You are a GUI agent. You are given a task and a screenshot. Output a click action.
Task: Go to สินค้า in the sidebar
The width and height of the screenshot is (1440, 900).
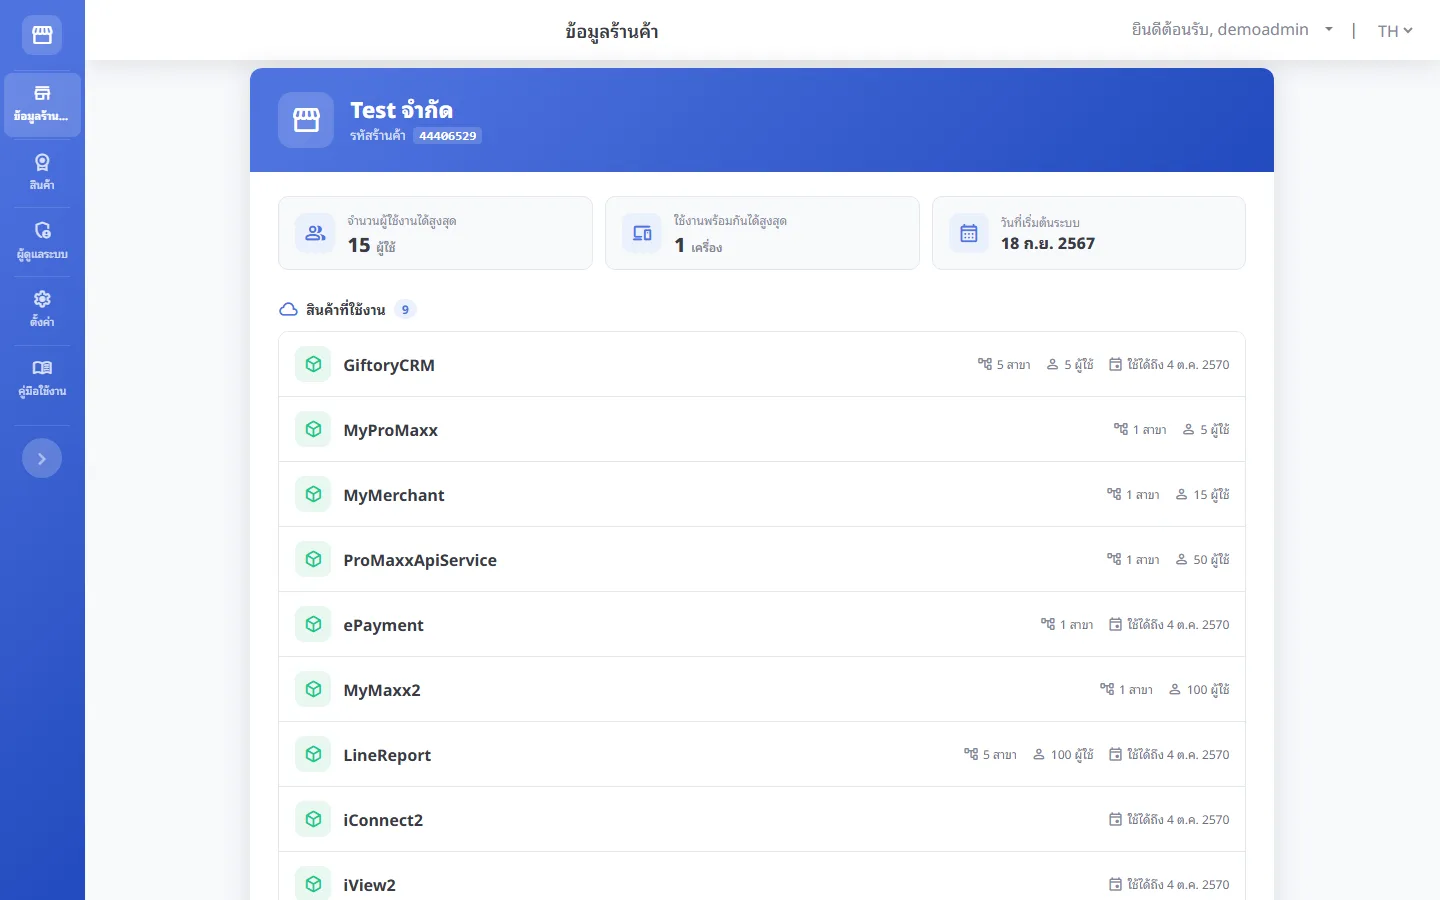click(x=42, y=172)
